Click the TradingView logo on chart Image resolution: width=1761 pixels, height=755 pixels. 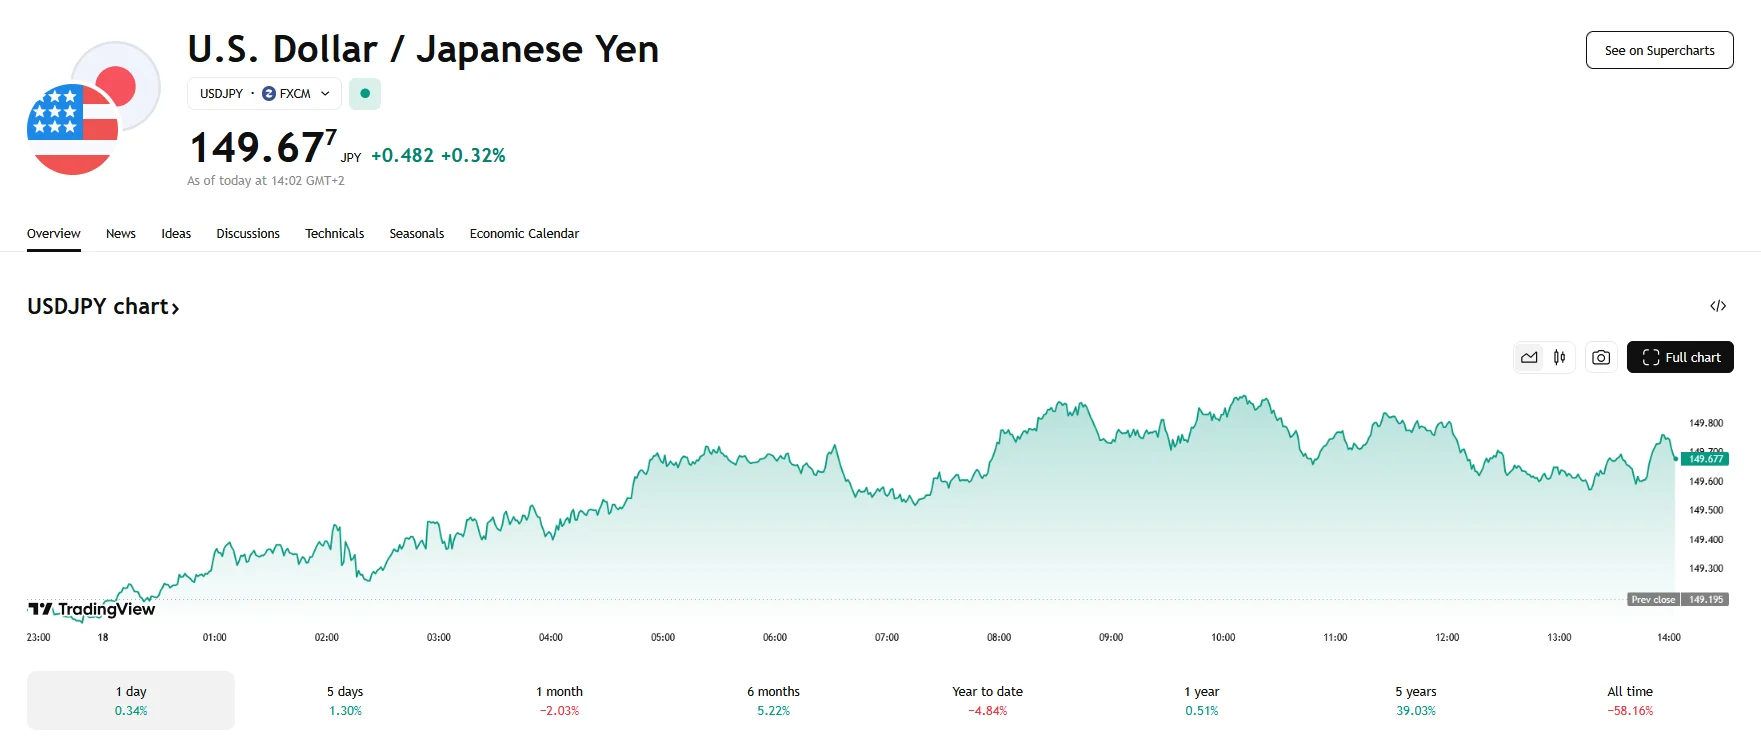(x=92, y=609)
